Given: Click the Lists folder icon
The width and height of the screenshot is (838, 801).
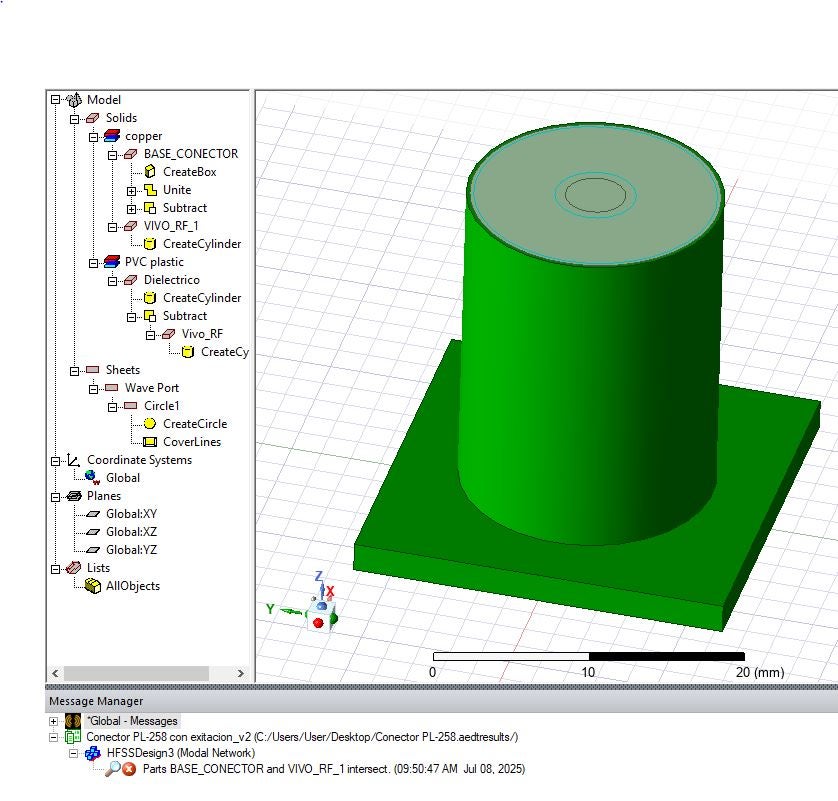Looking at the screenshot, I should click(x=74, y=567).
